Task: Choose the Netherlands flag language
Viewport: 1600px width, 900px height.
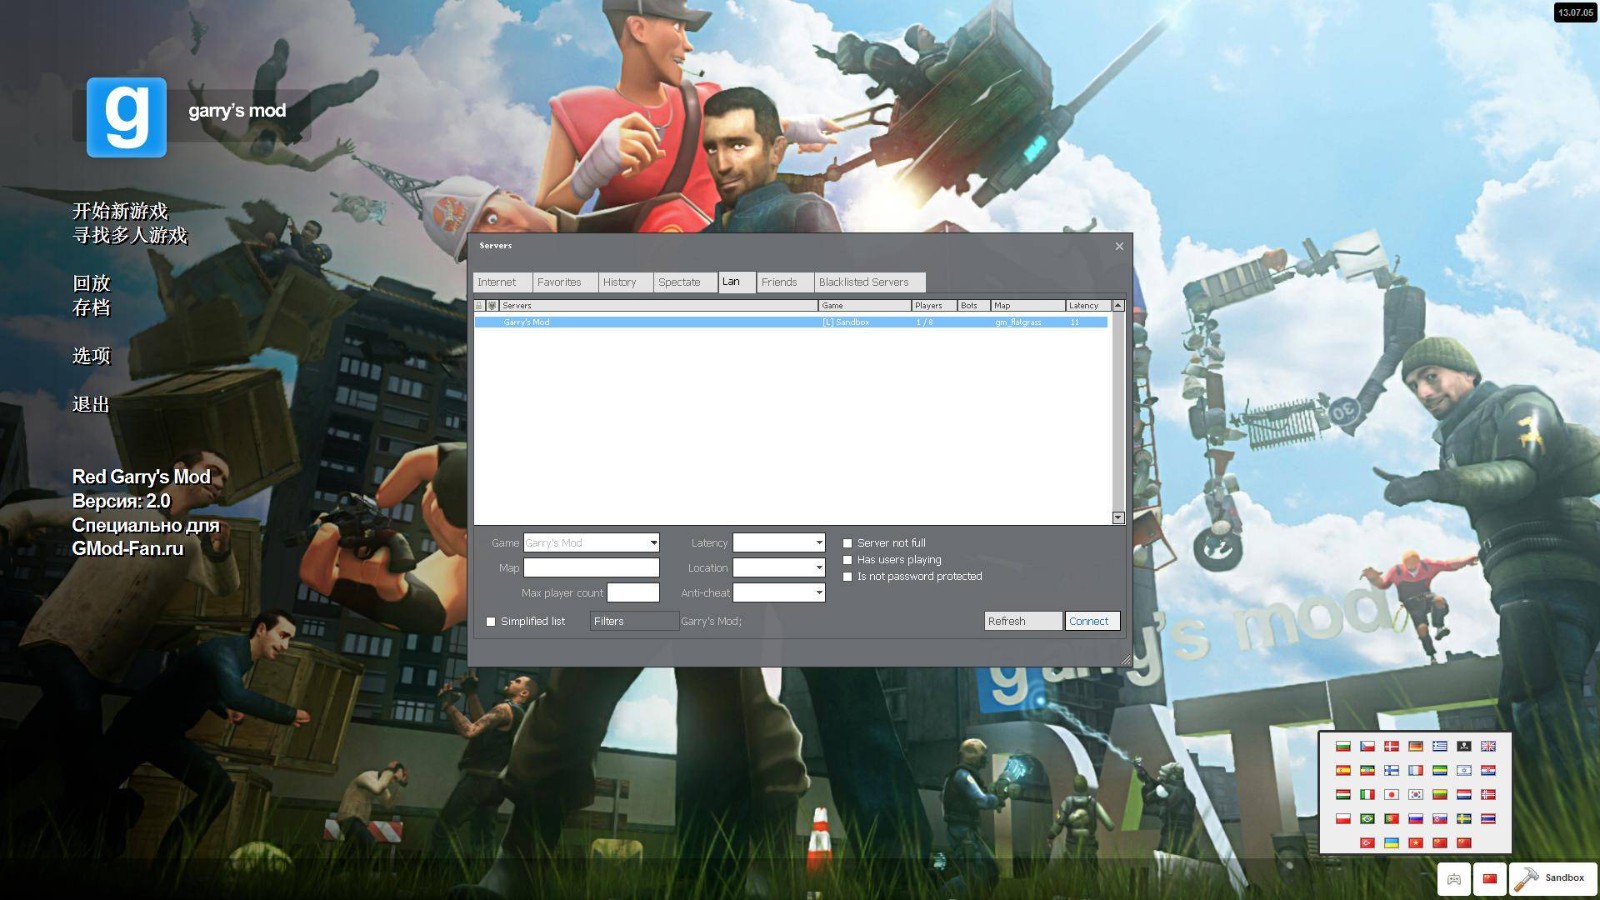Action: 1464,794
